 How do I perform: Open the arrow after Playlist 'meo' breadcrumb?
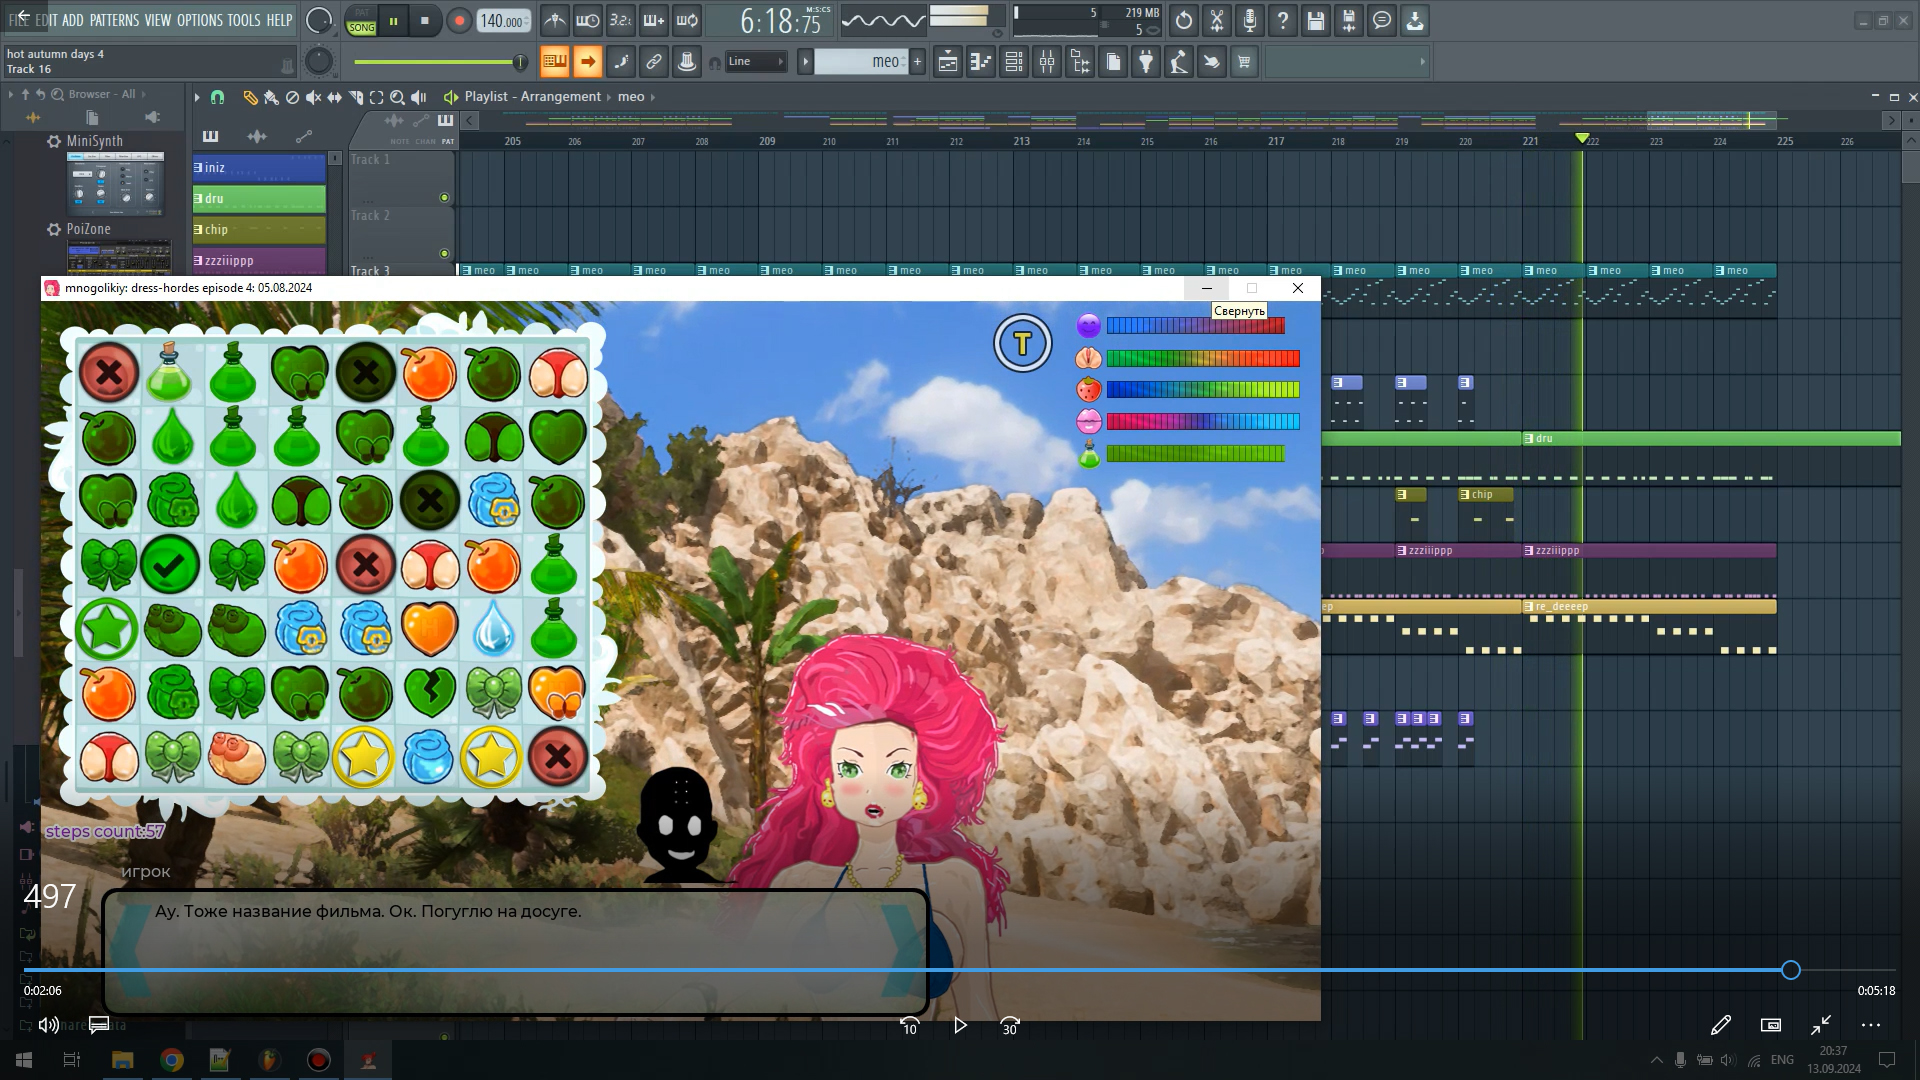(x=653, y=97)
